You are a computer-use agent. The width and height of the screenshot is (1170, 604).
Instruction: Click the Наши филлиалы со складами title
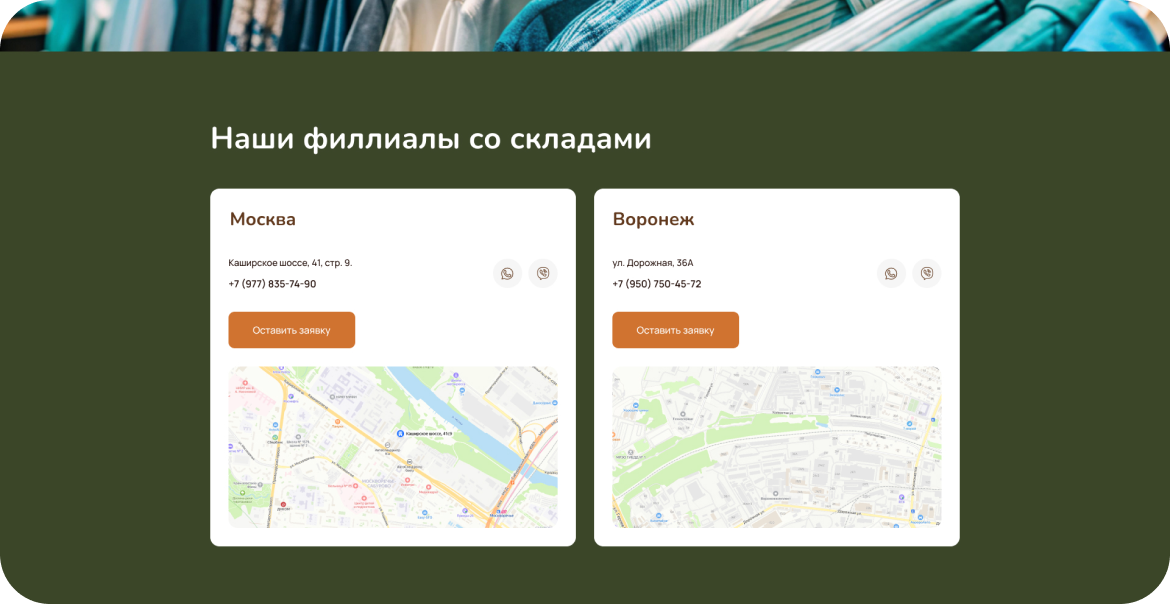(x=430, y=139)
